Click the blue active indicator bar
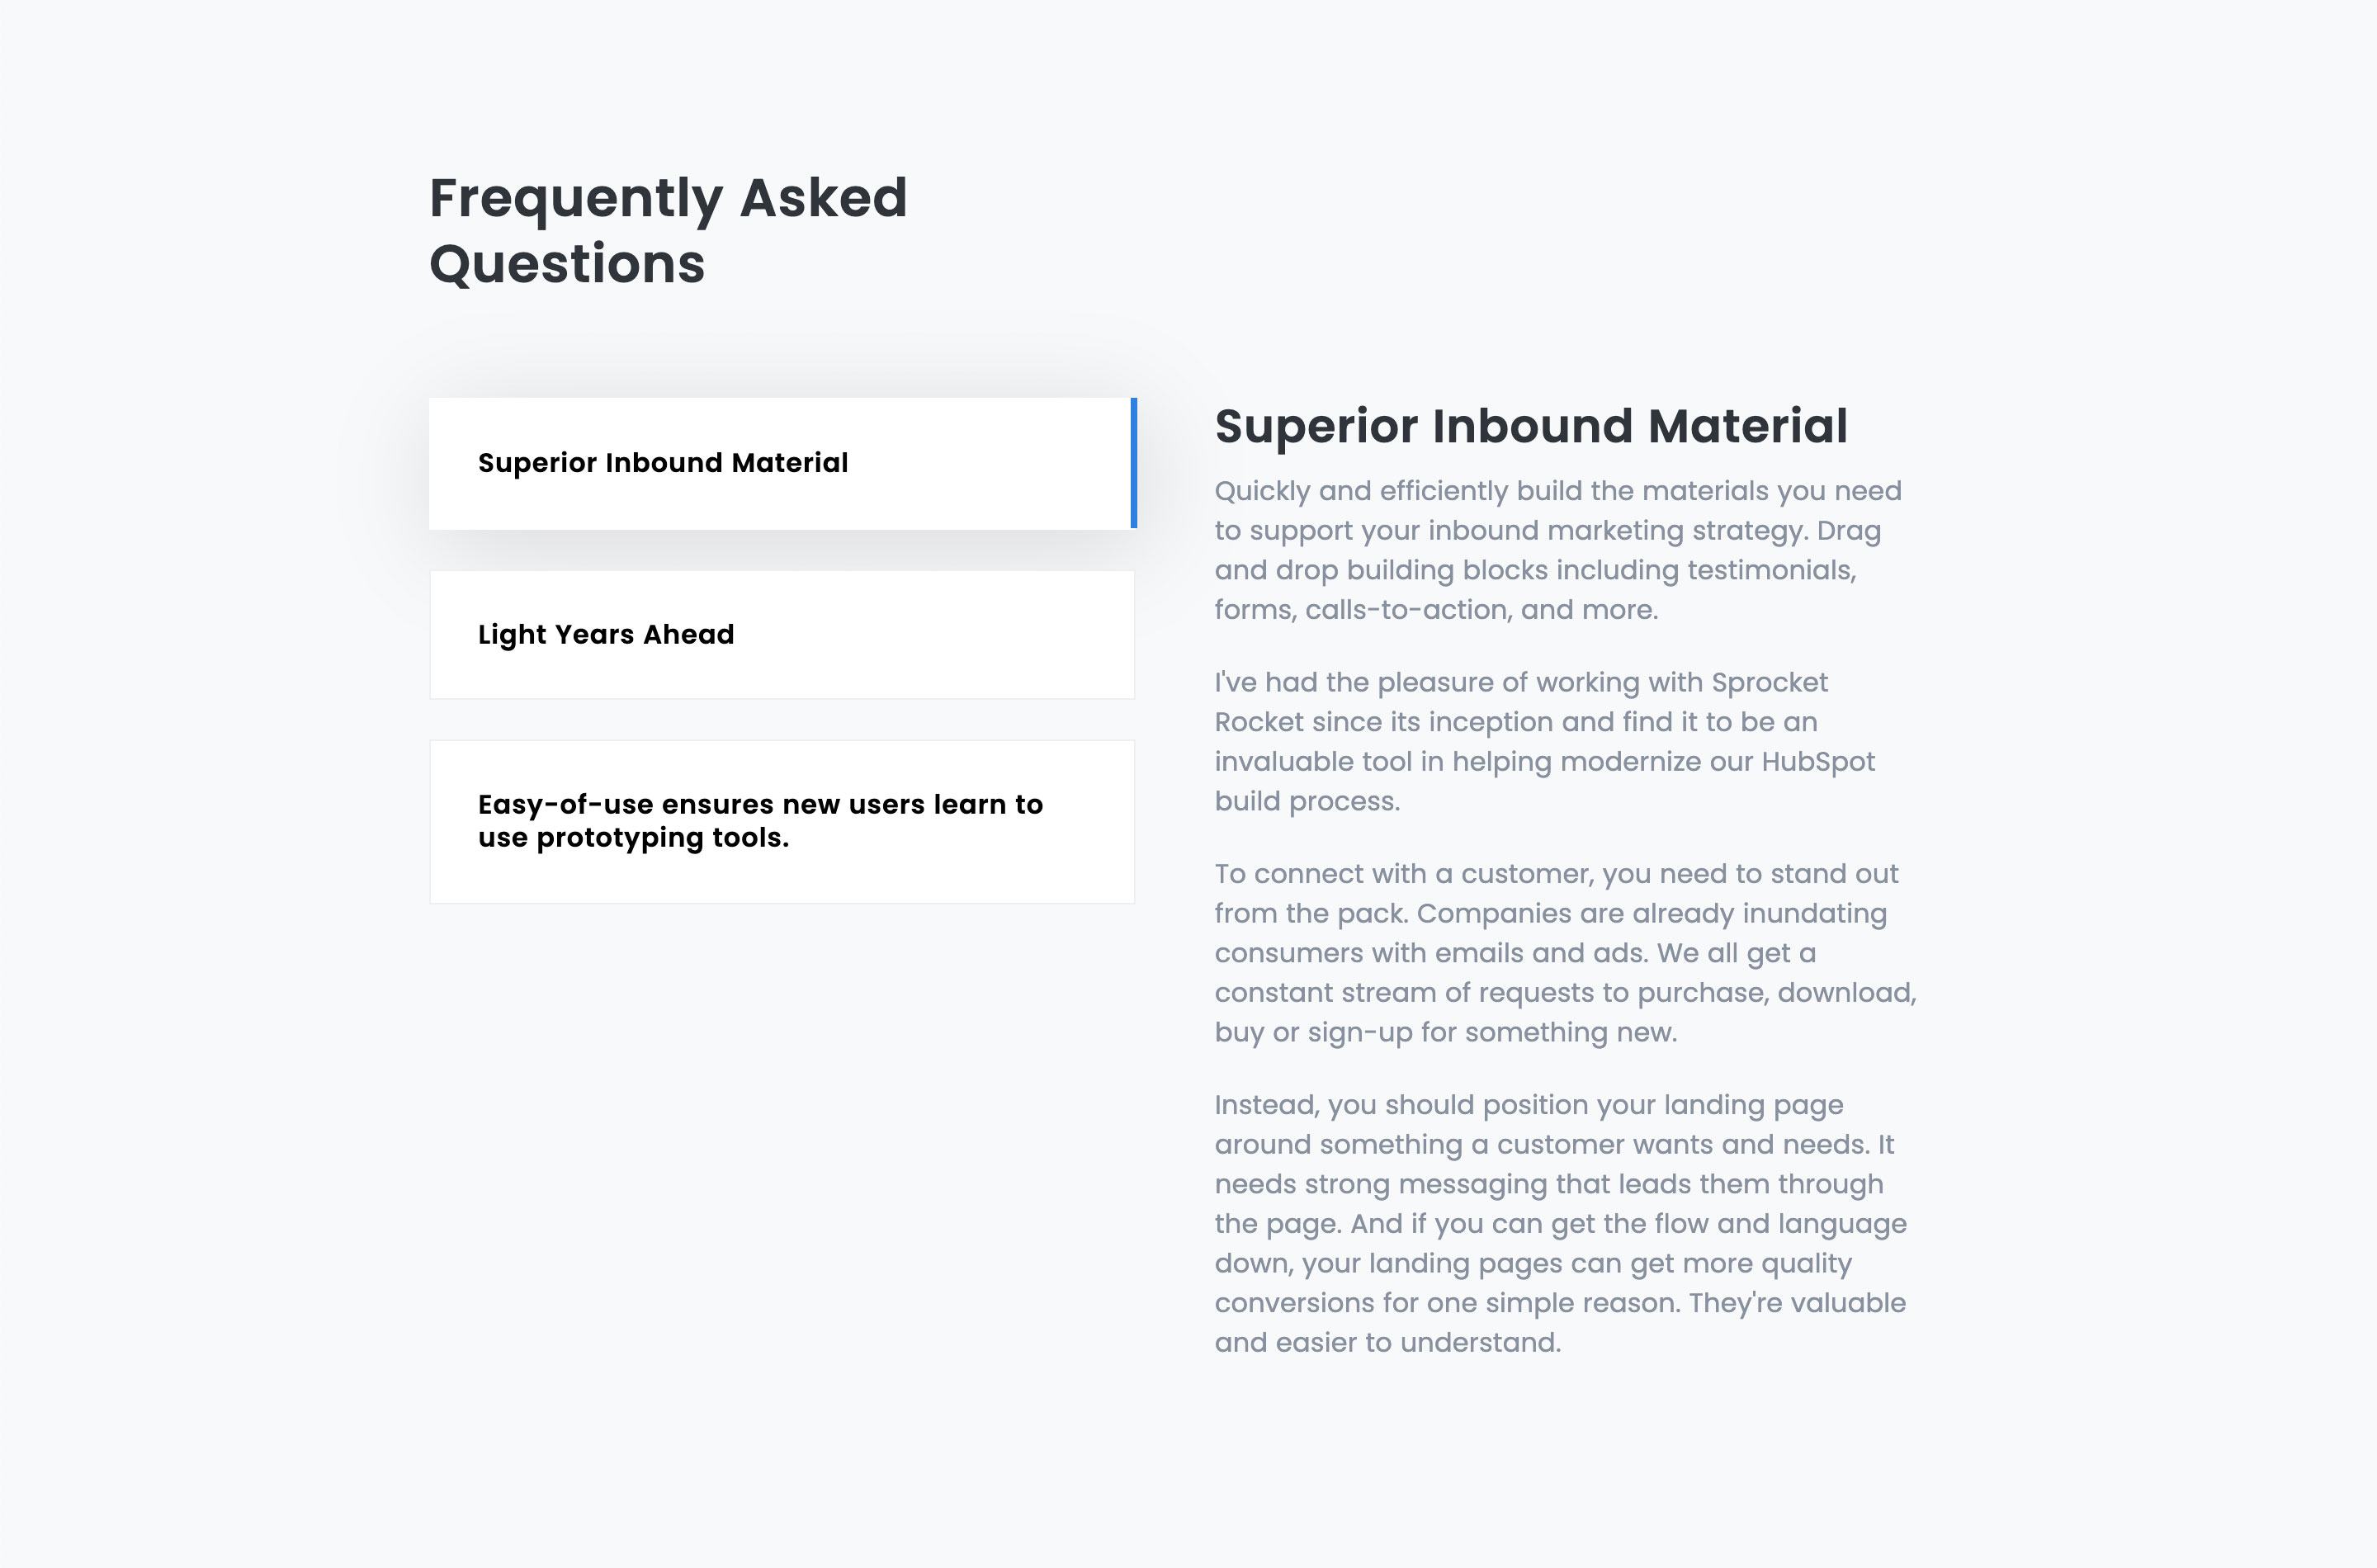This screenshot has height=1568, width=2377. coord(1134,463)
